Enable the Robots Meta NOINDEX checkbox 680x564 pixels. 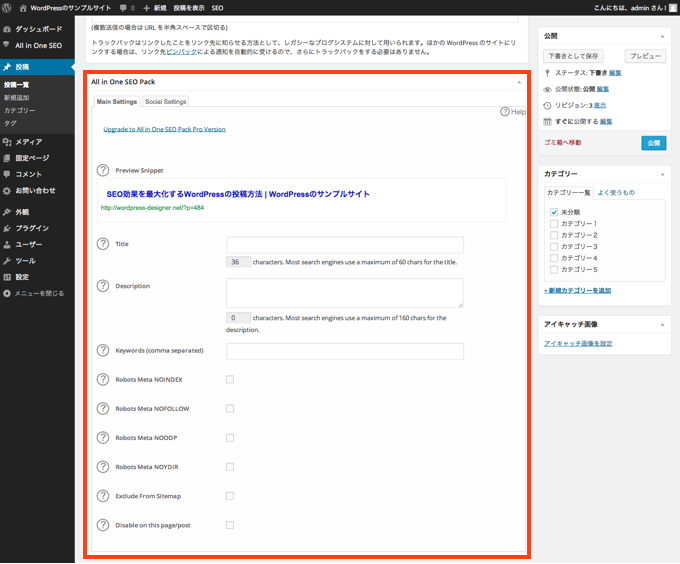point(230,379)
